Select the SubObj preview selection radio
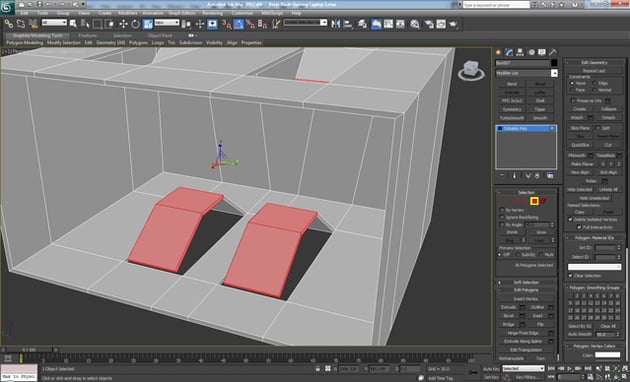Screen dimensions: 630x382 tap(518, 255)
